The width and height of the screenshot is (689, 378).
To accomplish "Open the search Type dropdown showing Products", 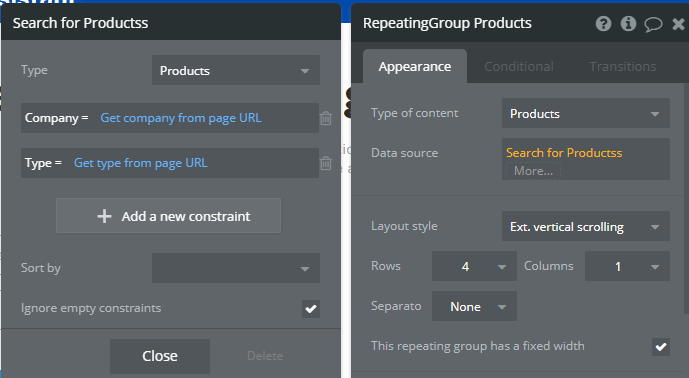I will coord(236,70).
